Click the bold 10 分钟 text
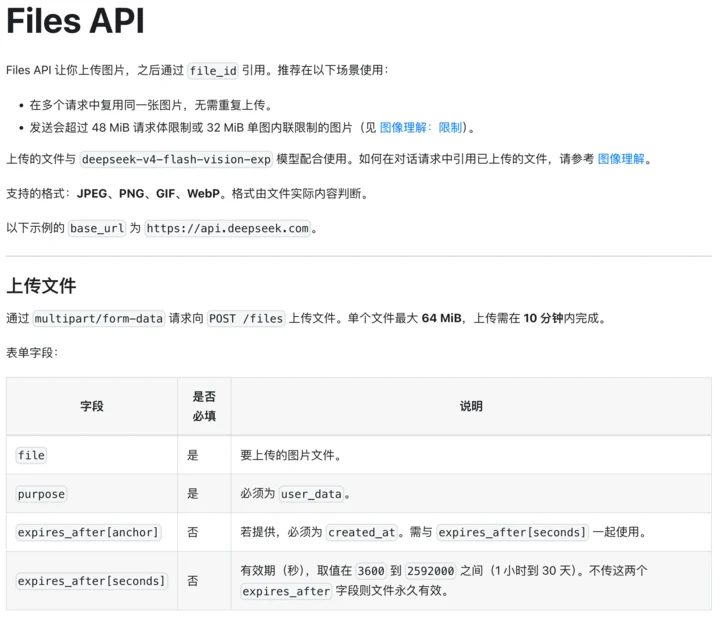This screenshot has height=617, width=720. (543, 318)
